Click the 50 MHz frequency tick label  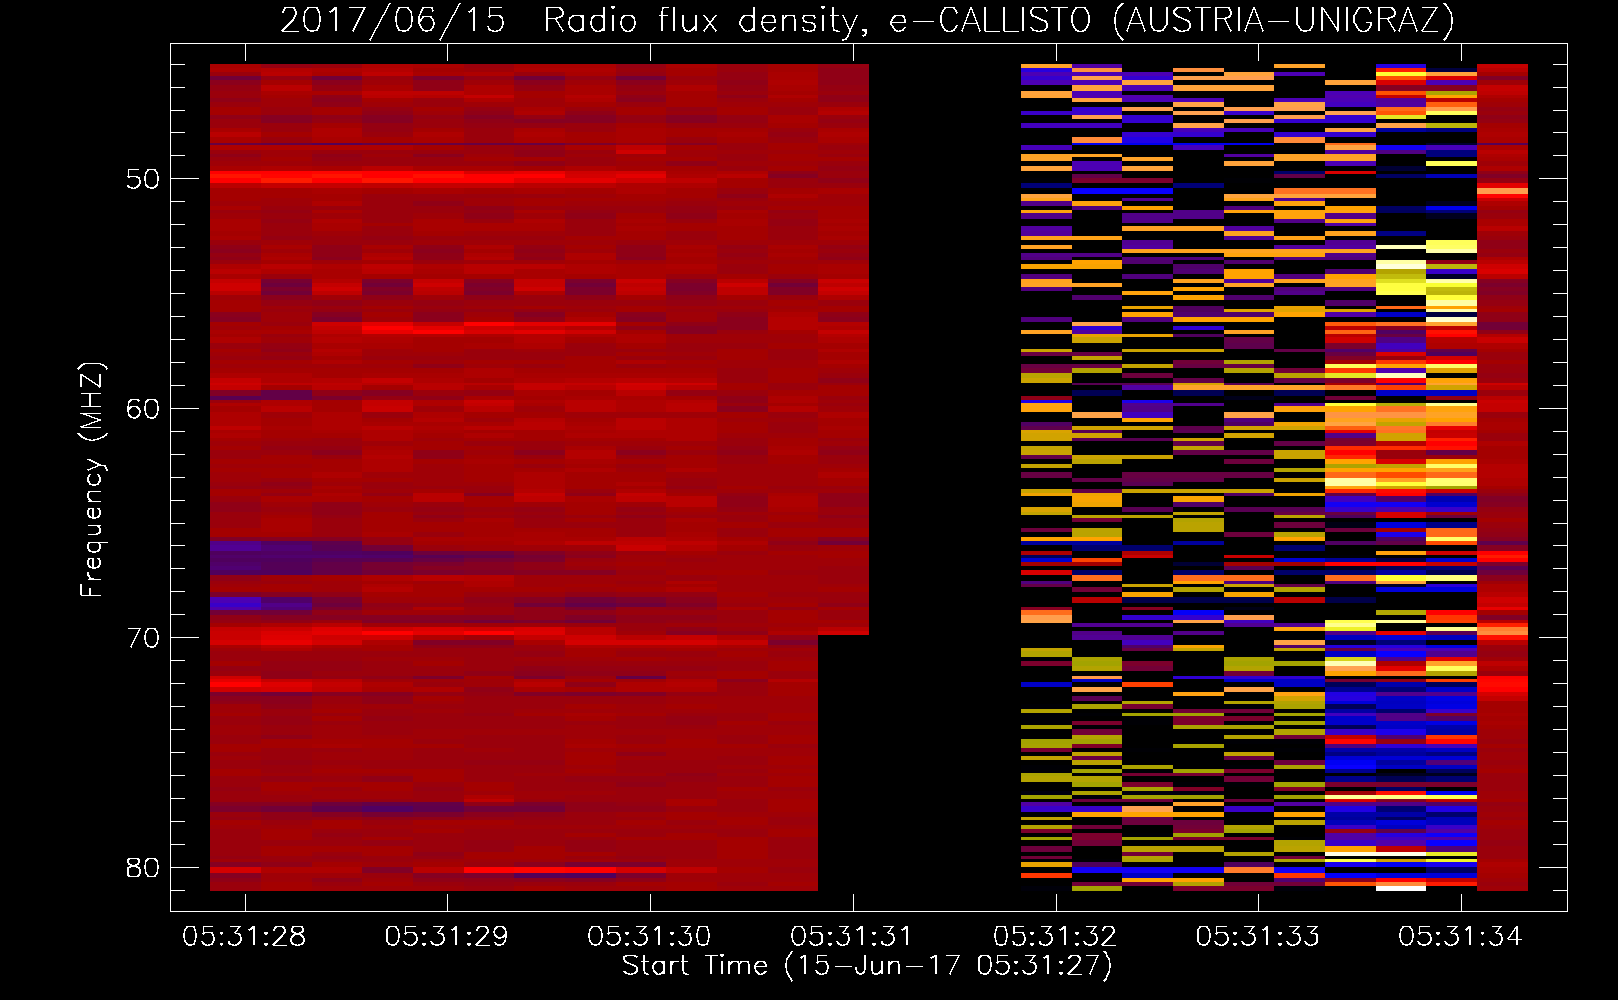tap(143, 179)
